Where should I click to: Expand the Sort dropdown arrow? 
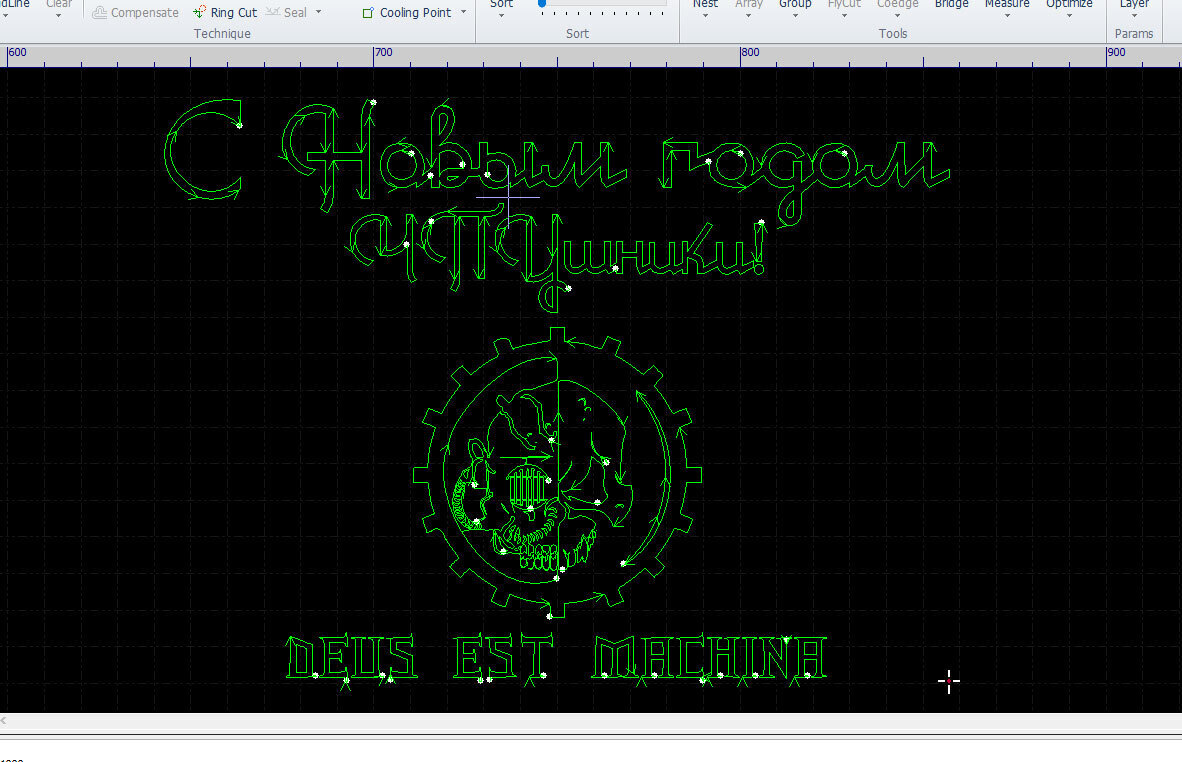coord(501,15)
